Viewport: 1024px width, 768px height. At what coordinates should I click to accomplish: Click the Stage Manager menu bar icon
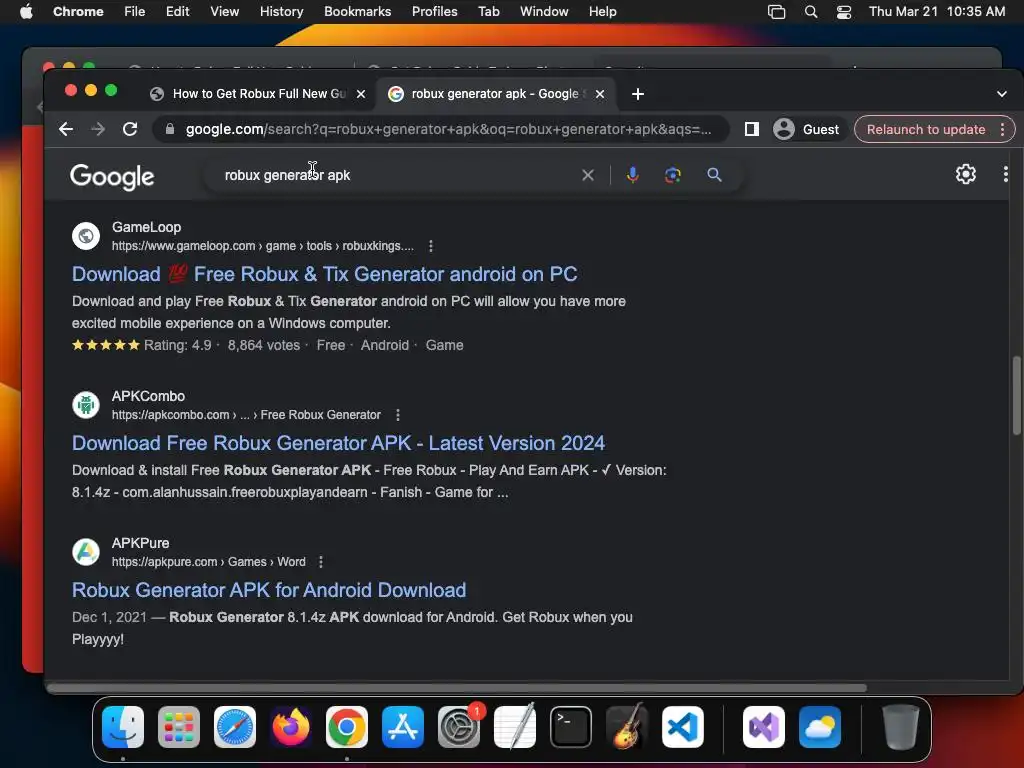point(776,11)
